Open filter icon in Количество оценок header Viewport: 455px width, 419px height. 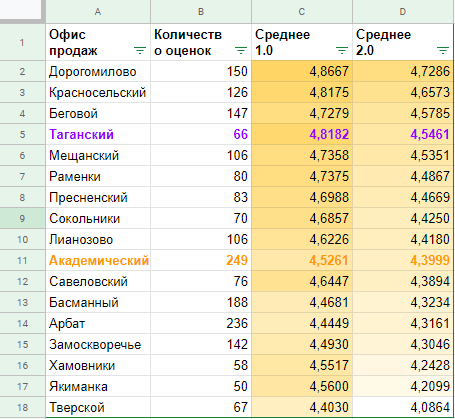coord(241,51)
